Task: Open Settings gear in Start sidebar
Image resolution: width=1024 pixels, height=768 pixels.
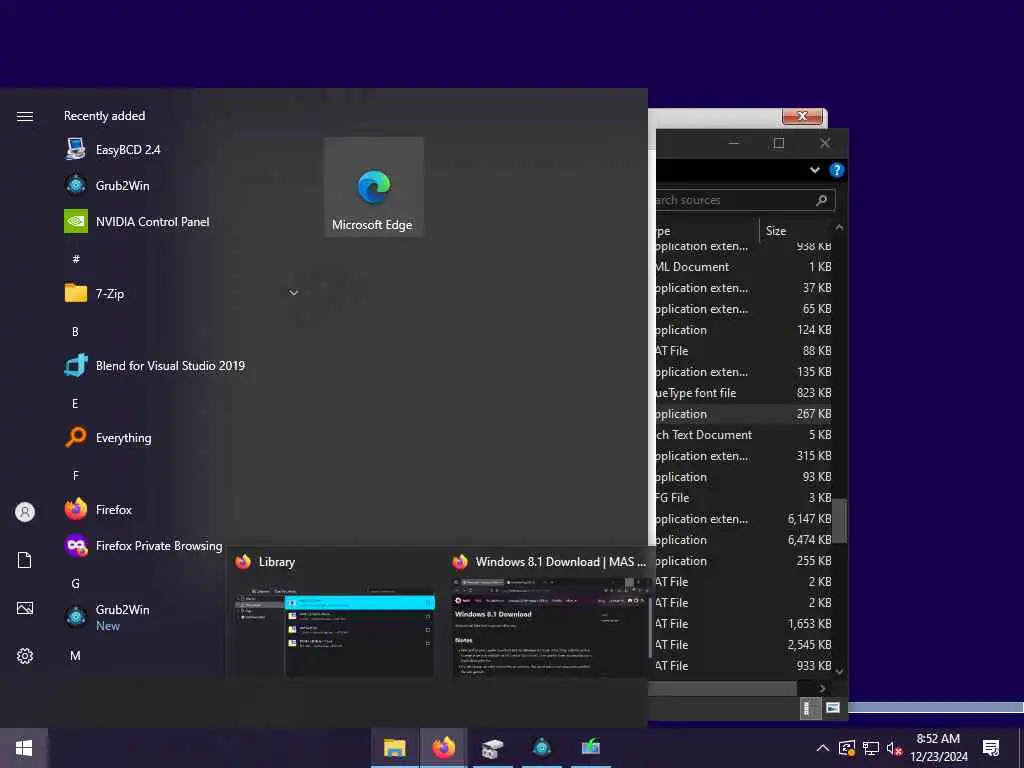Action: [x=25, y=656]
